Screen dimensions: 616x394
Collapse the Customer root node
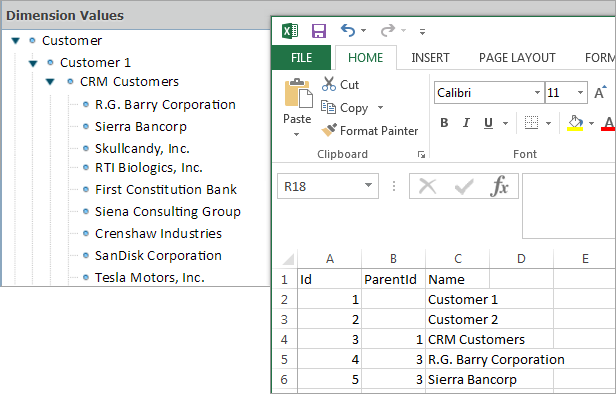[x=16, y=40]
